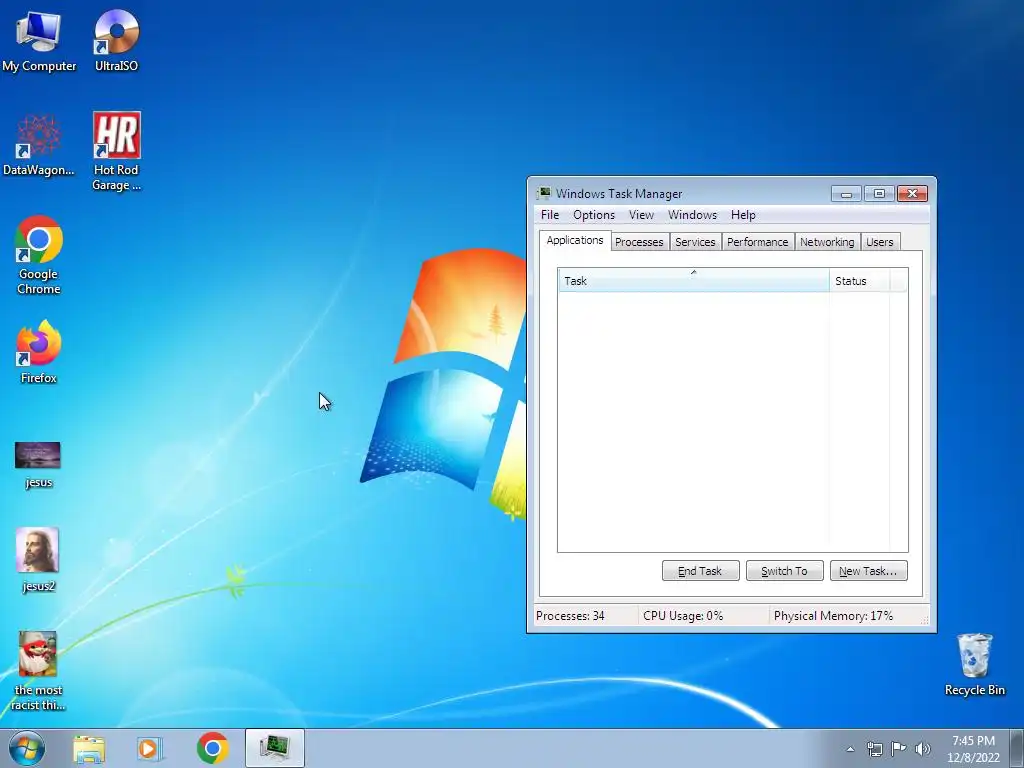The height and width of the screenshot is (768, 1024).
Task: Open the Action Center flag icon
Action: coord(899,749)
